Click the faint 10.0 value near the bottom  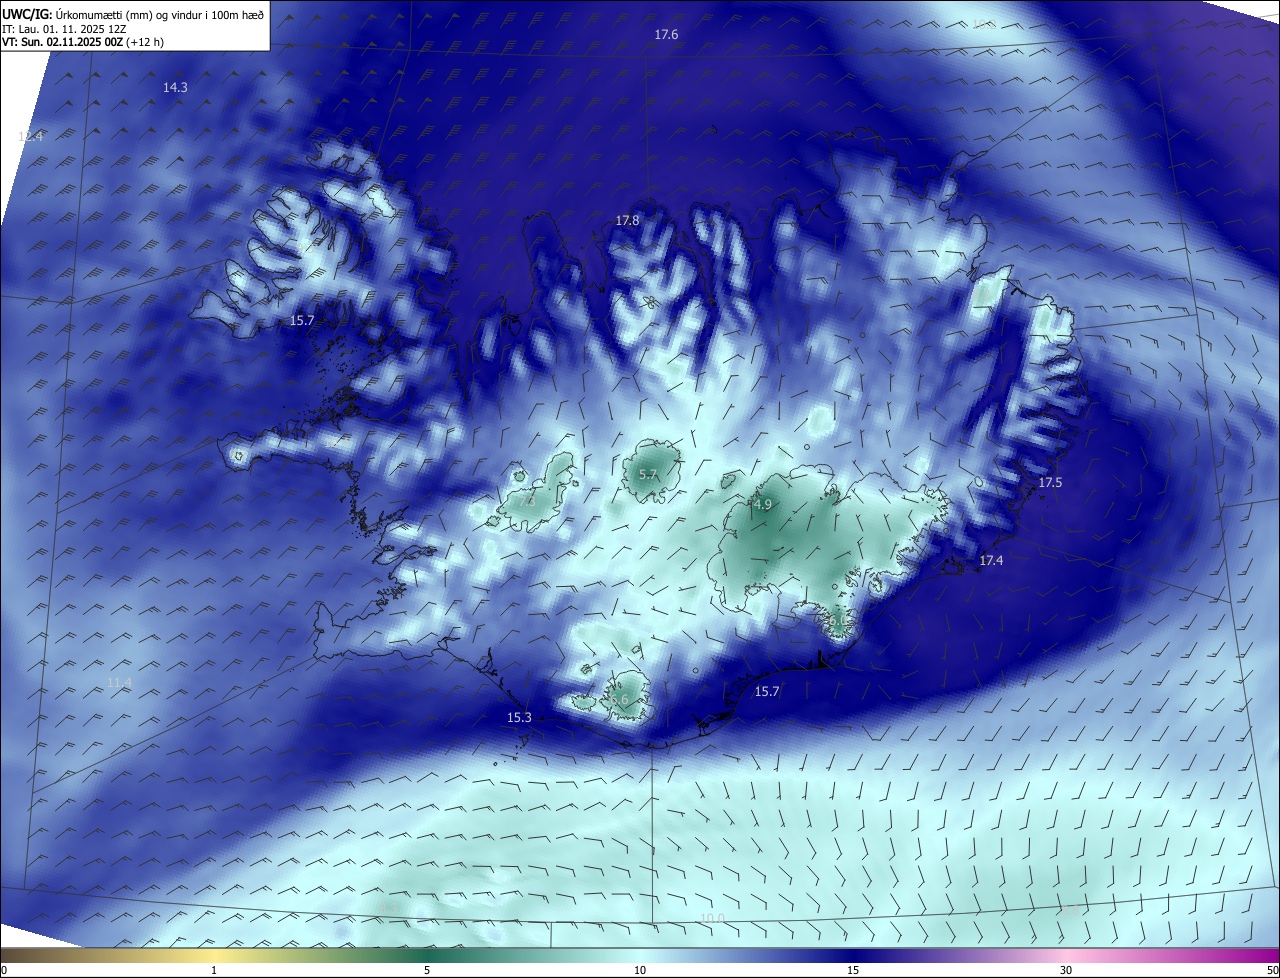[712, 919]
